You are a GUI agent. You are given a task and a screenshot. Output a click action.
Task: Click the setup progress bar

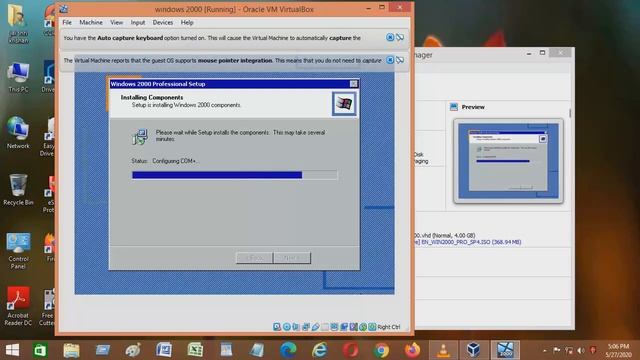(x=235, y=175)
